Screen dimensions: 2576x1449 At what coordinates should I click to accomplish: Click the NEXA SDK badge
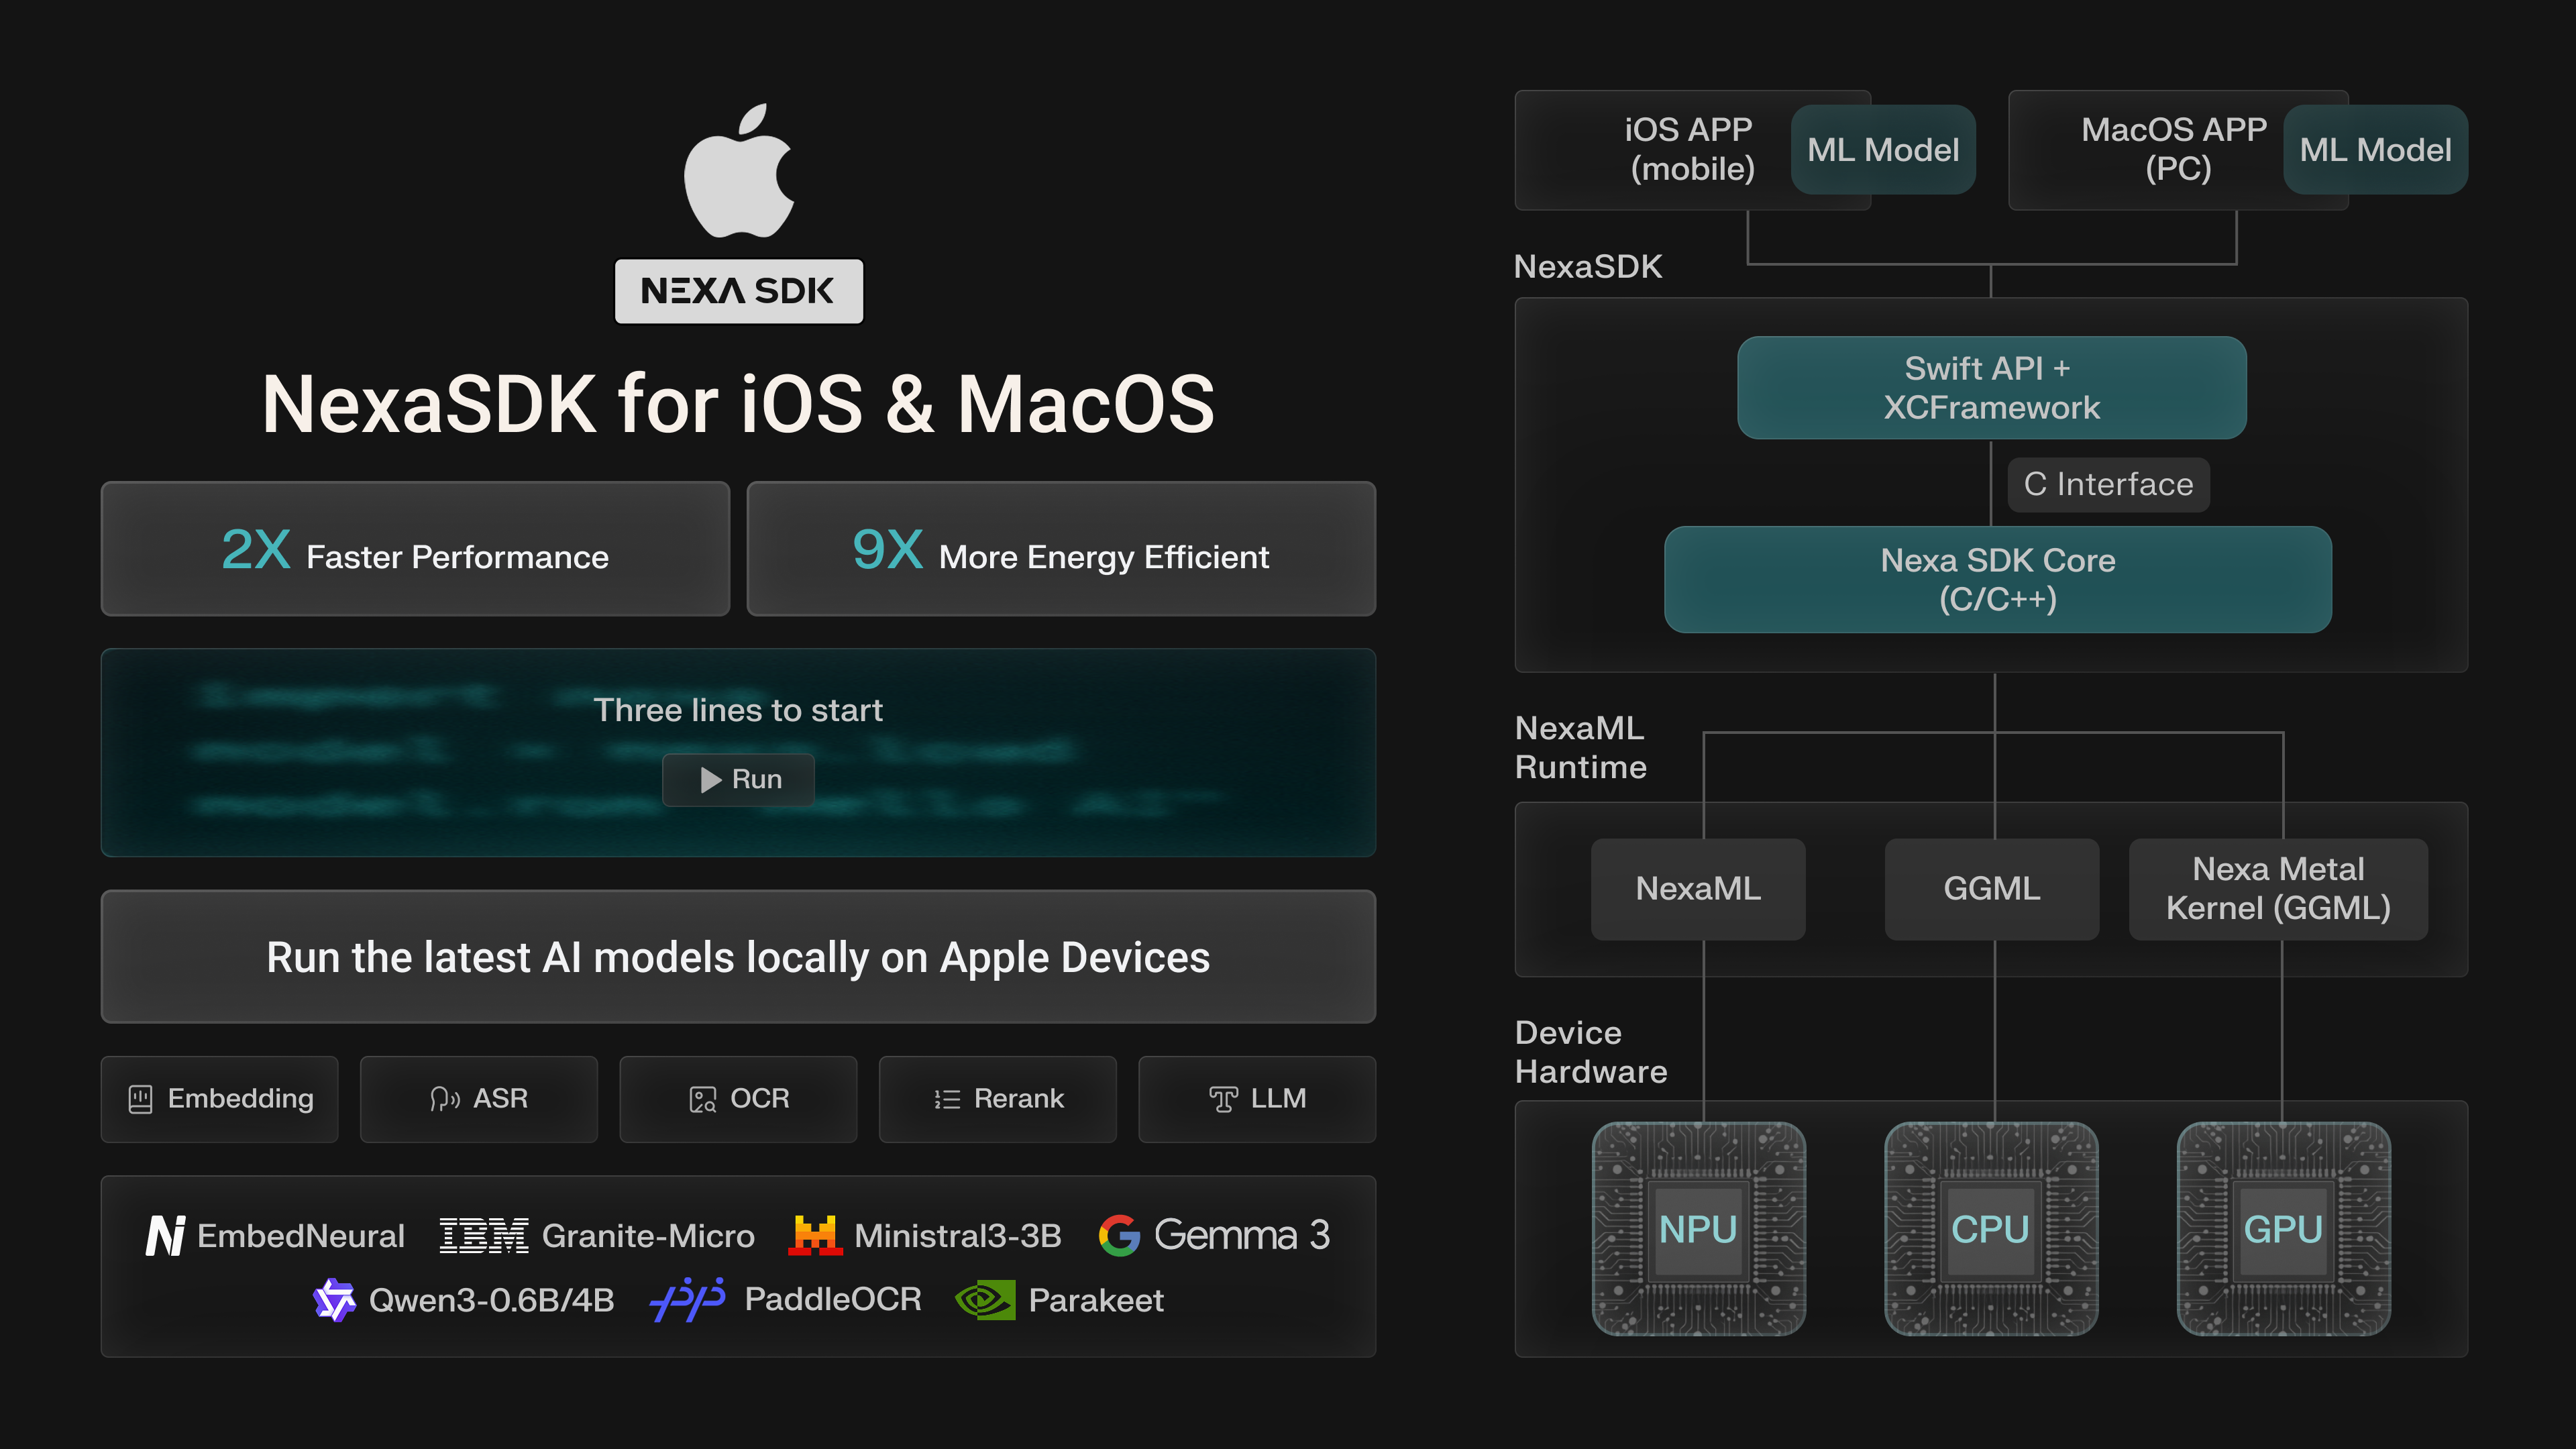tap(740, 291)
